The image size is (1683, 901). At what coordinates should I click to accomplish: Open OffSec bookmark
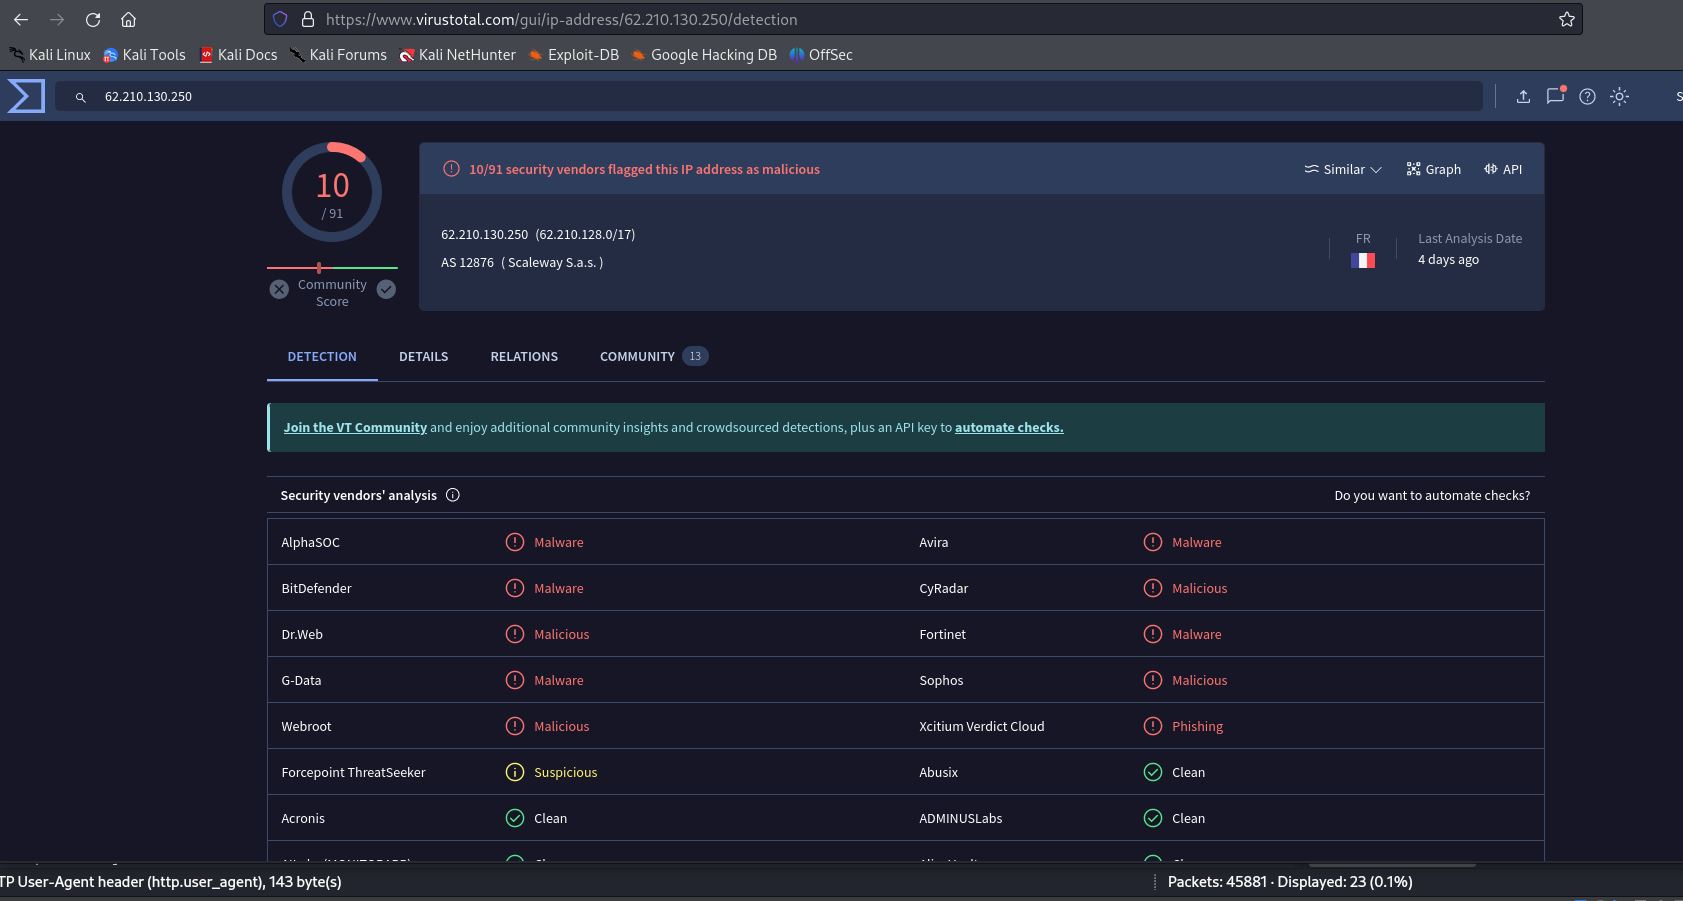(820, 55)
